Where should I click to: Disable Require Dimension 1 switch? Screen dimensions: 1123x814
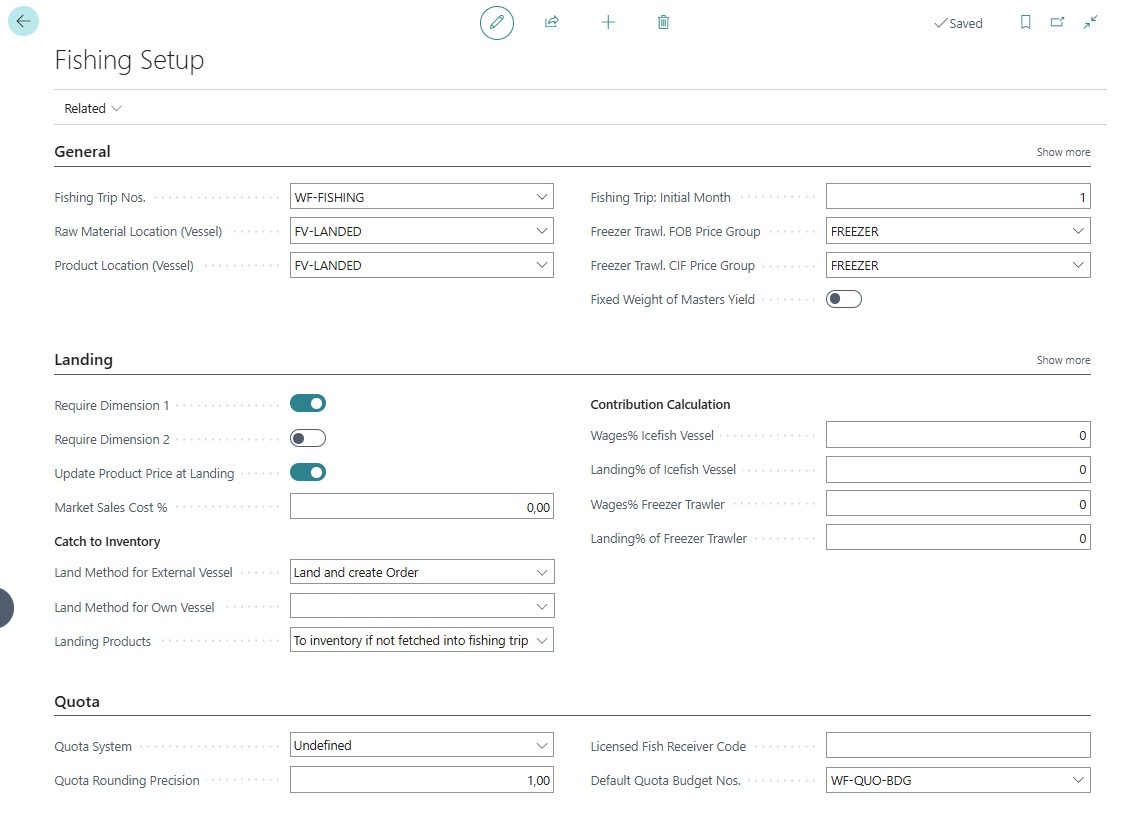tap(308, 404)
